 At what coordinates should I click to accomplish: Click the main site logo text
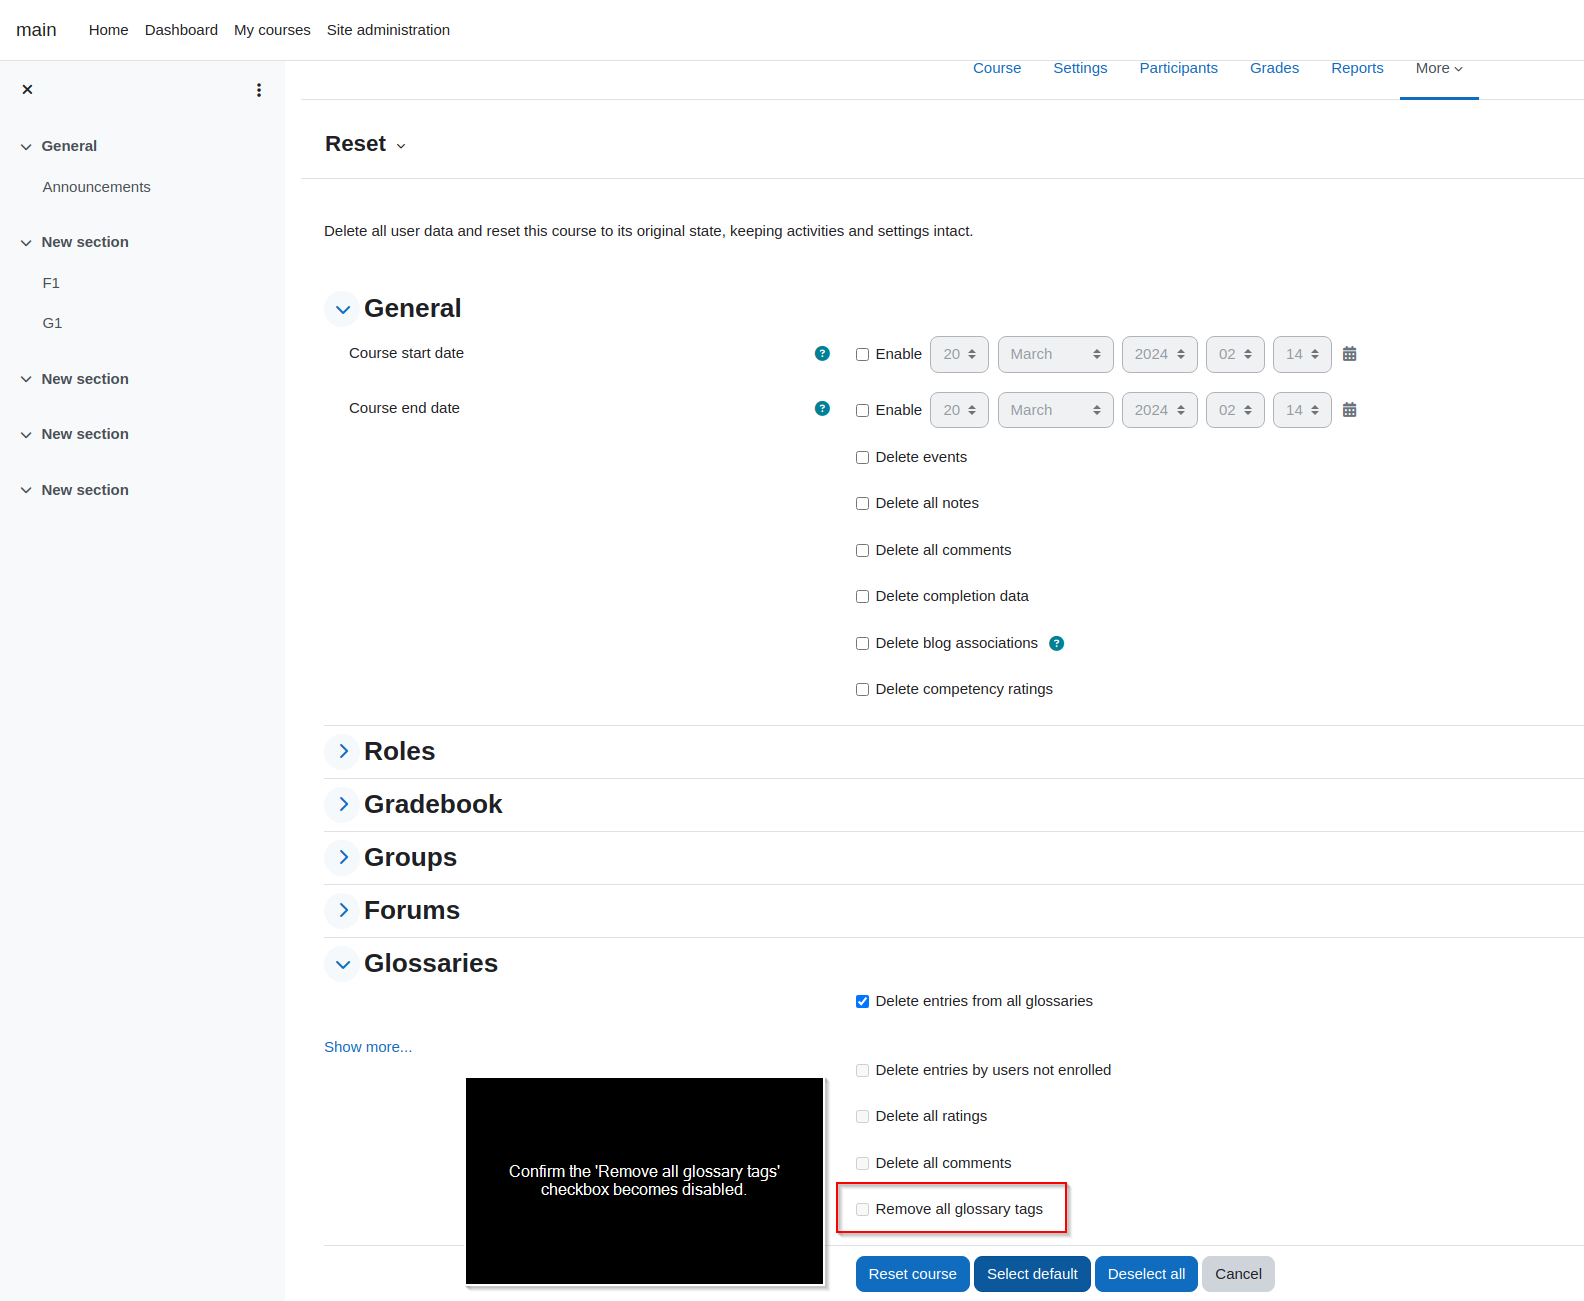click(x=36, y=30)
